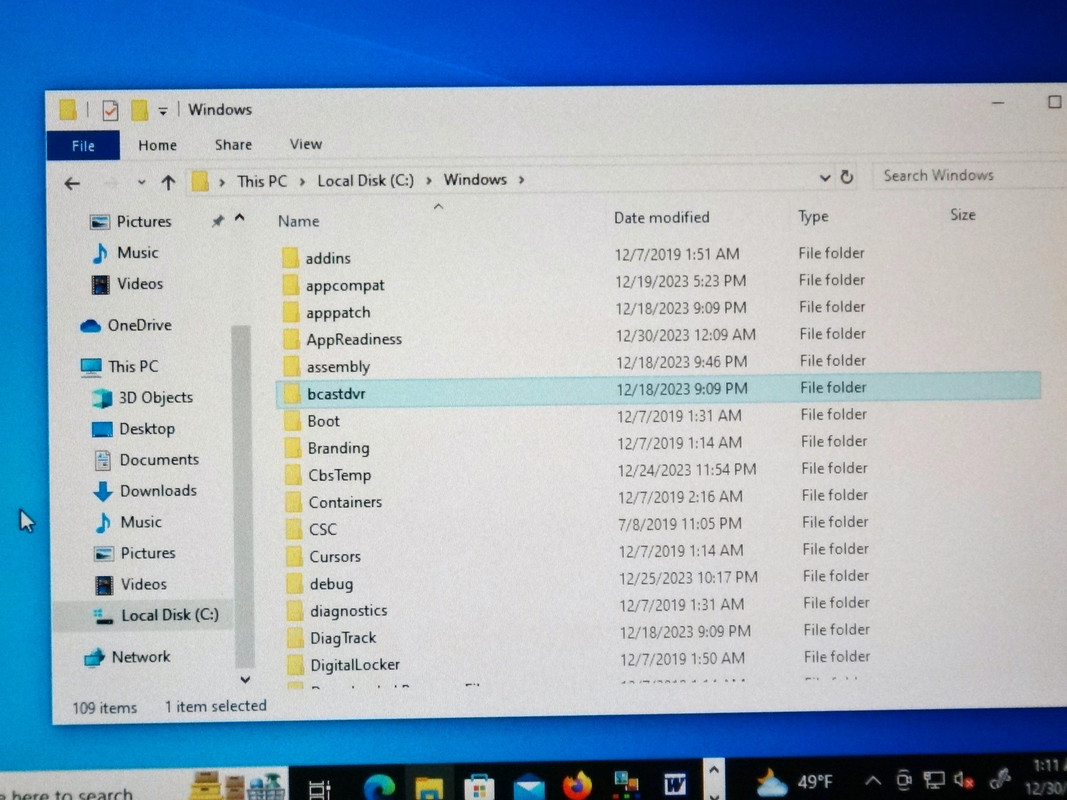Select the addins folder icon
Image resolution: width=1067 pixels, height=800 pixels.
(x=291, y=258)
